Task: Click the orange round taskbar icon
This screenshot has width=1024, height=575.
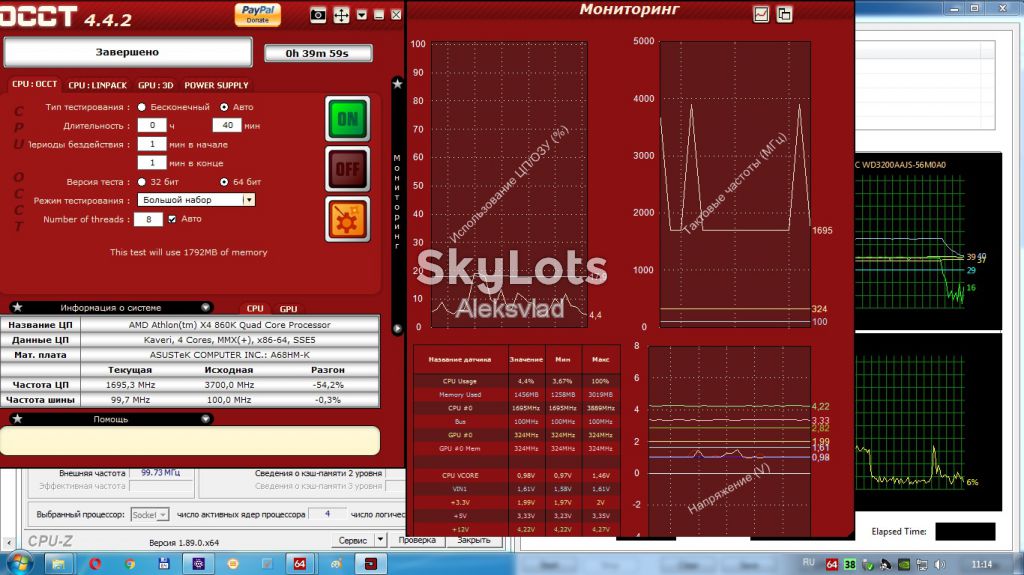Action: click(233, 563)
